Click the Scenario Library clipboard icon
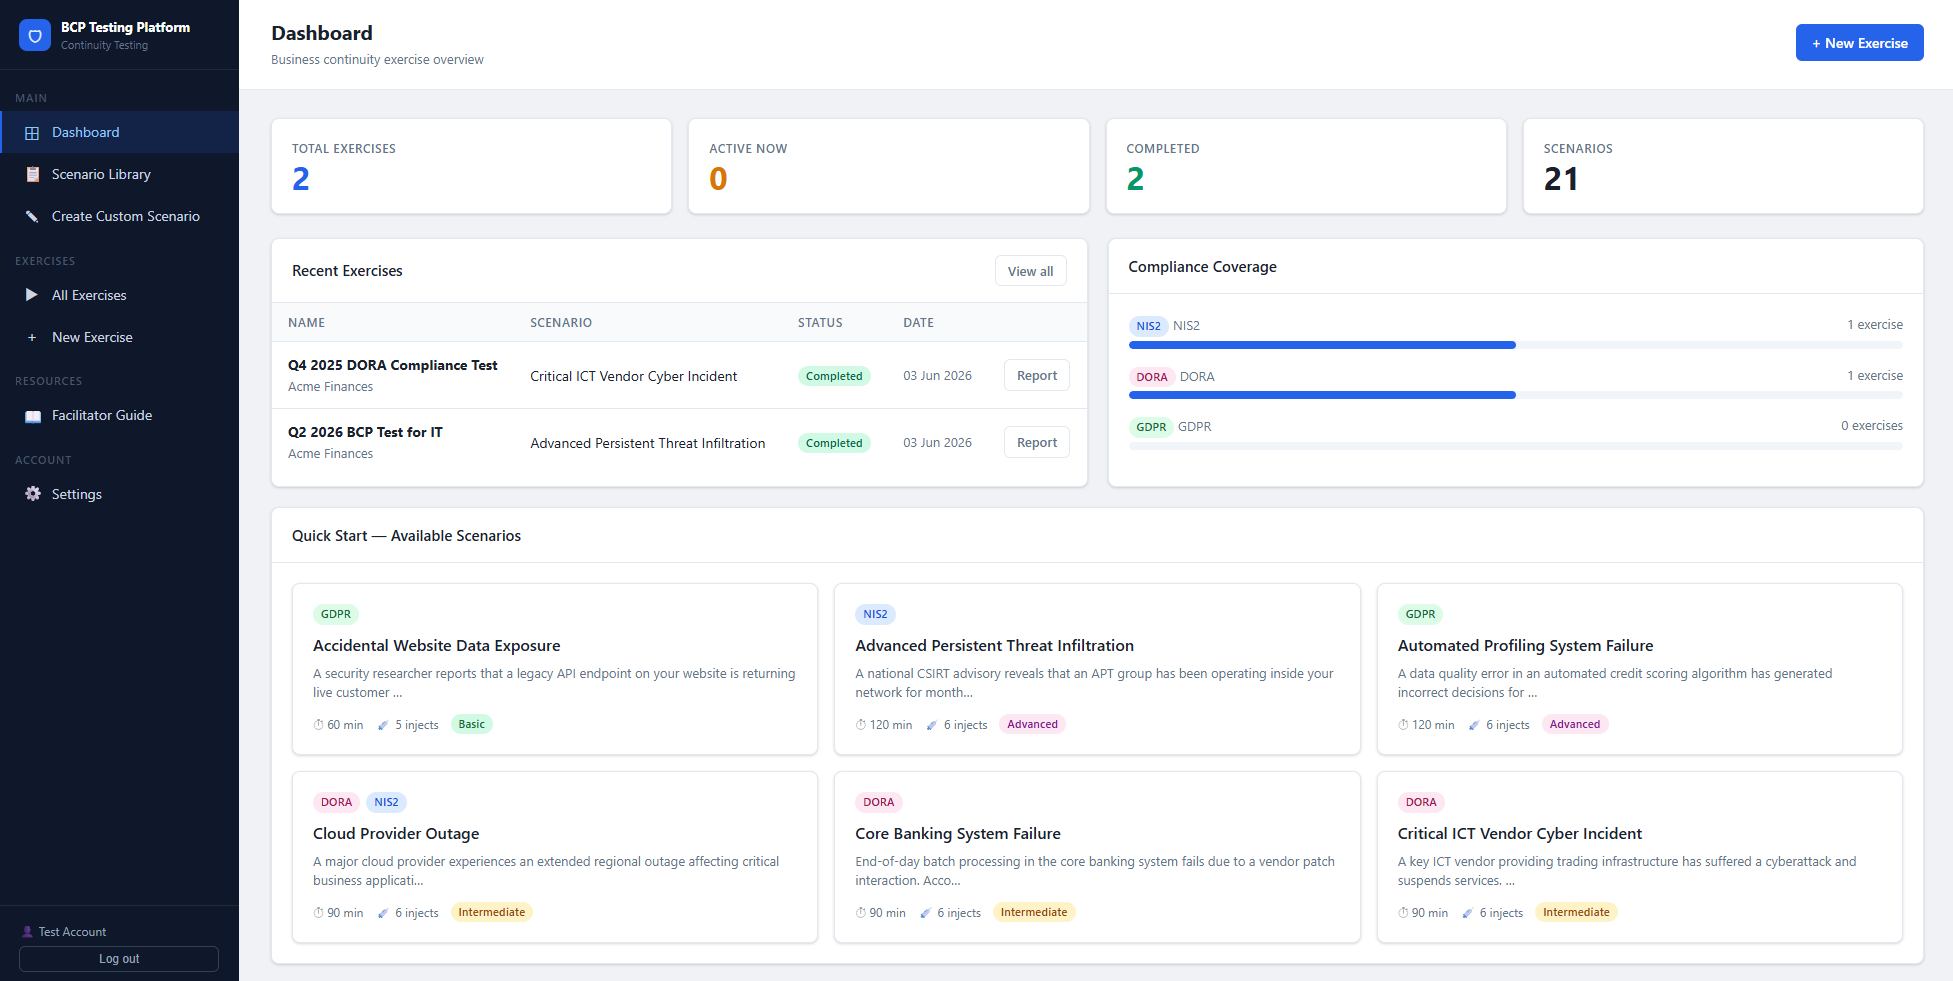Image resolution: width=1953 pixels, height=981 pixels. [32, 175]
